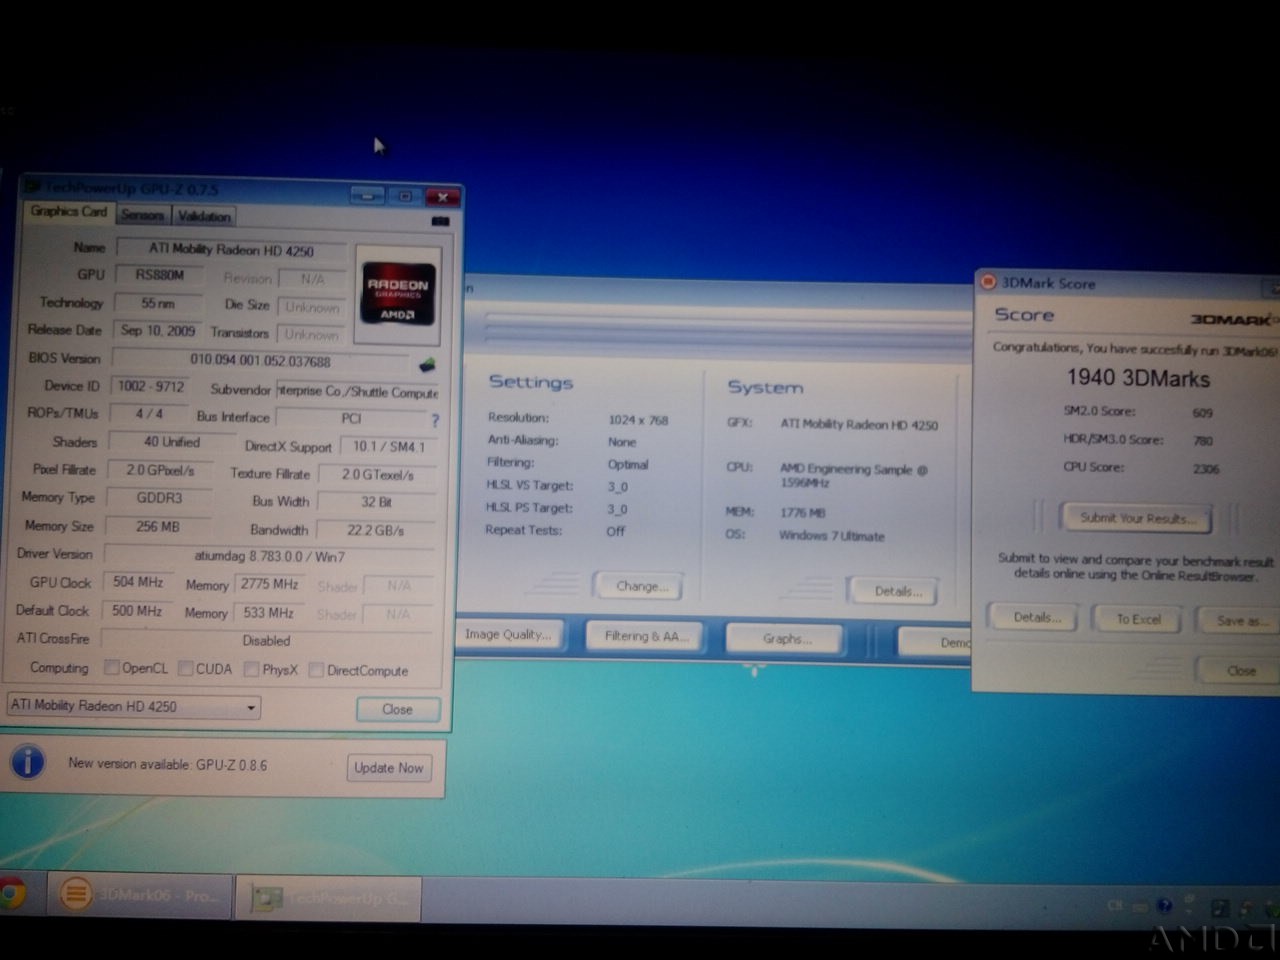Click the Resolution 1024 x 768 value
Viewport: 1280px width, 960px height.
pos(638,420)
